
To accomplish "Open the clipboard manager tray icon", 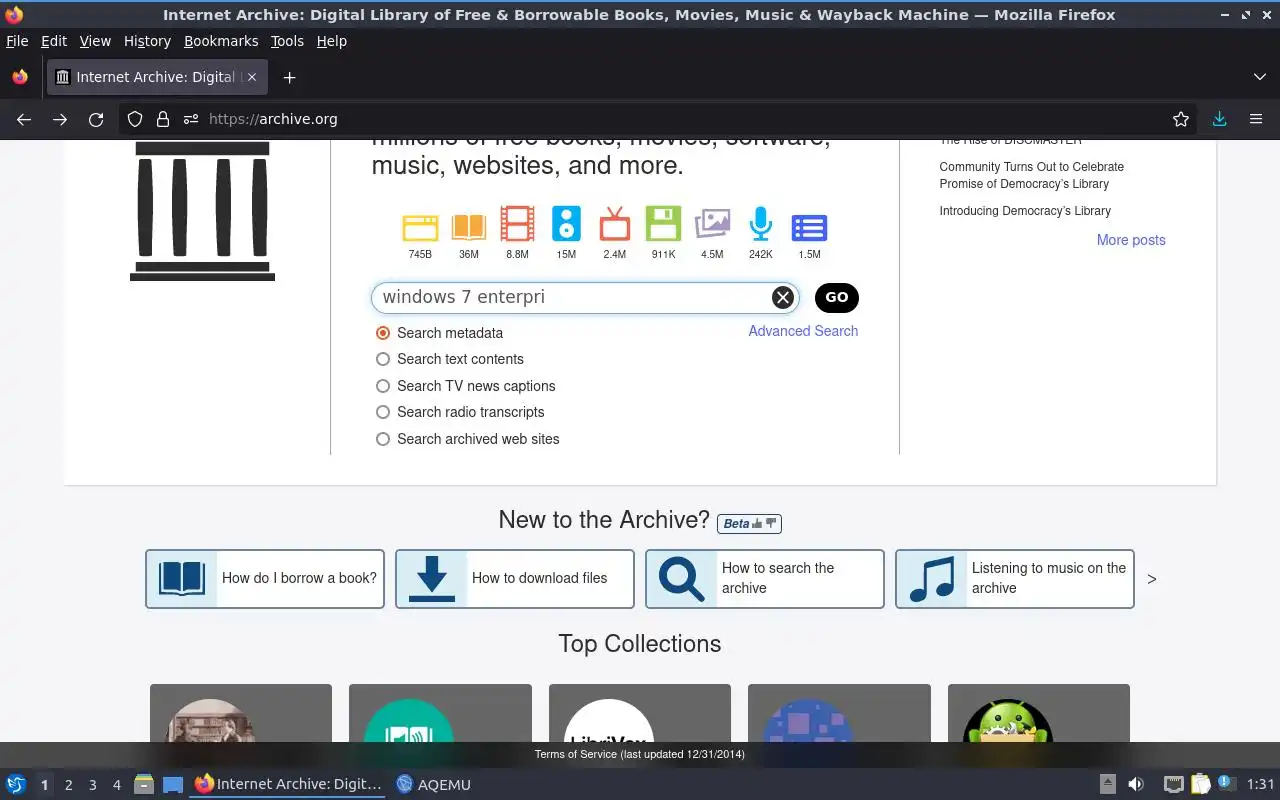I will coord(1200,784).
